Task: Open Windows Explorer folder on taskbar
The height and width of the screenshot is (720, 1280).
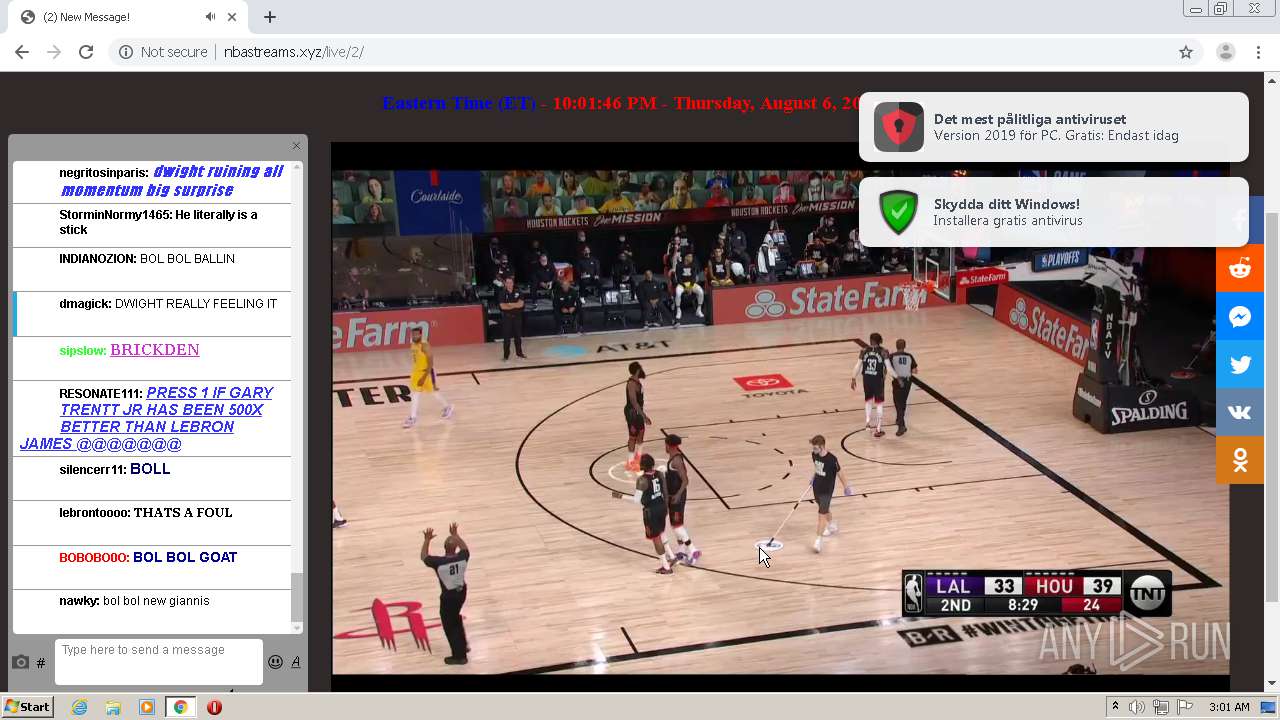Action: pyautogui.click(x=113, y=707)
